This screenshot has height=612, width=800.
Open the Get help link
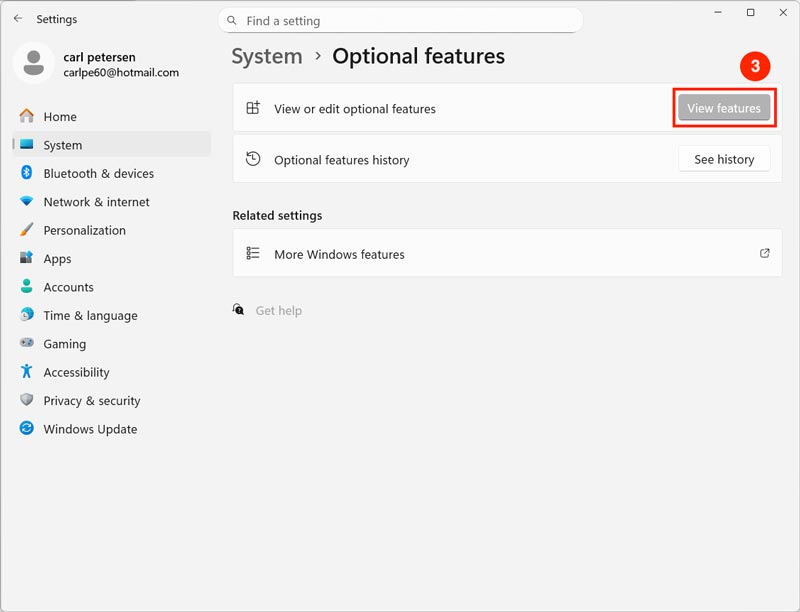278,311
